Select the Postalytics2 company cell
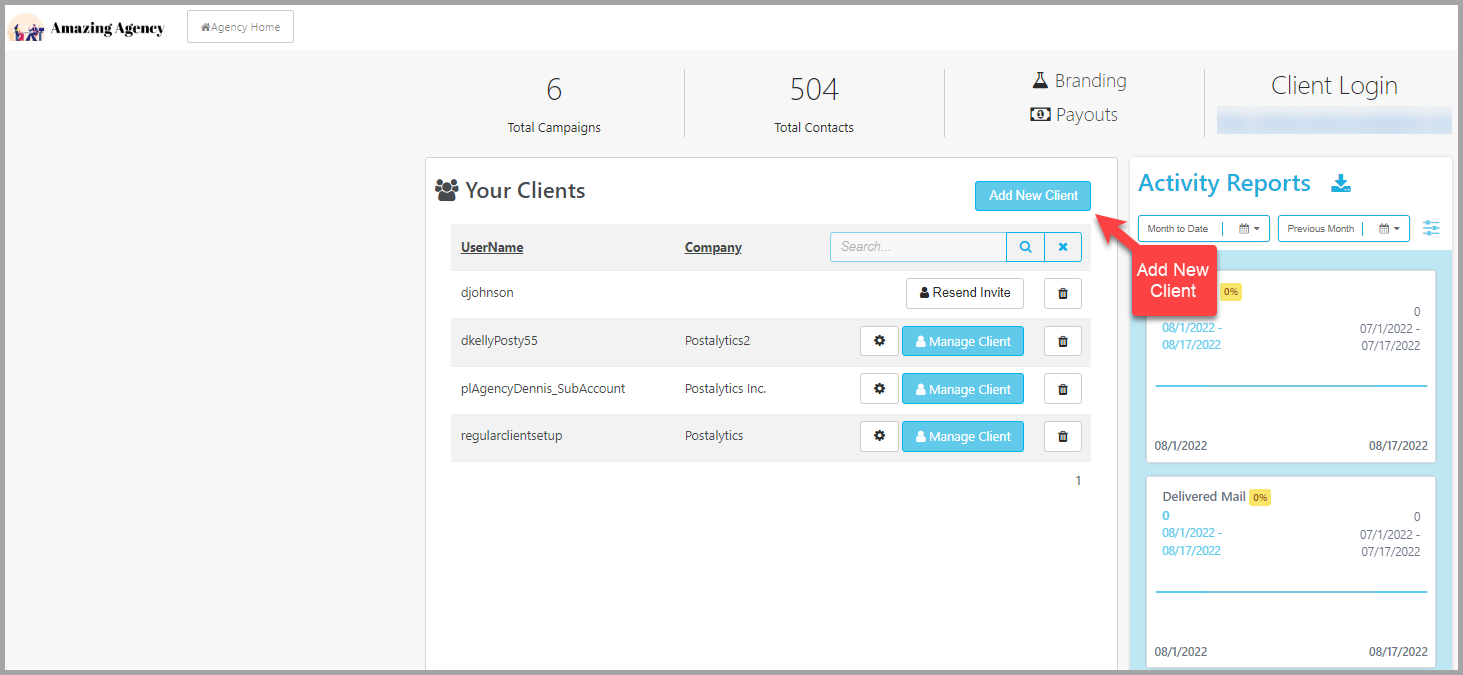This screenshot has height=675, width=1463. point(717,341)
